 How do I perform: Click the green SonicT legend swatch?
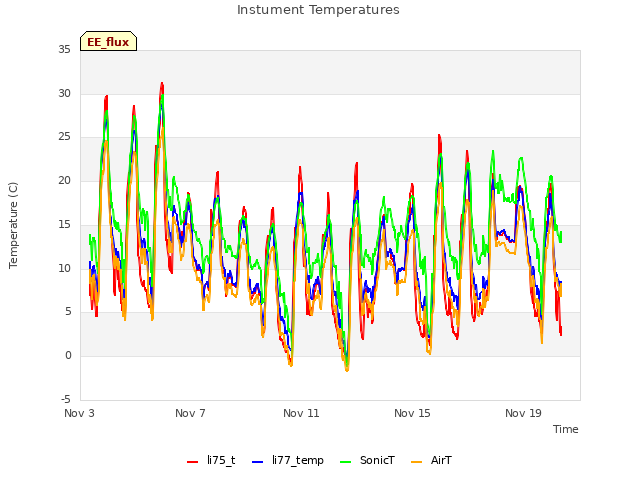[345, 462]
